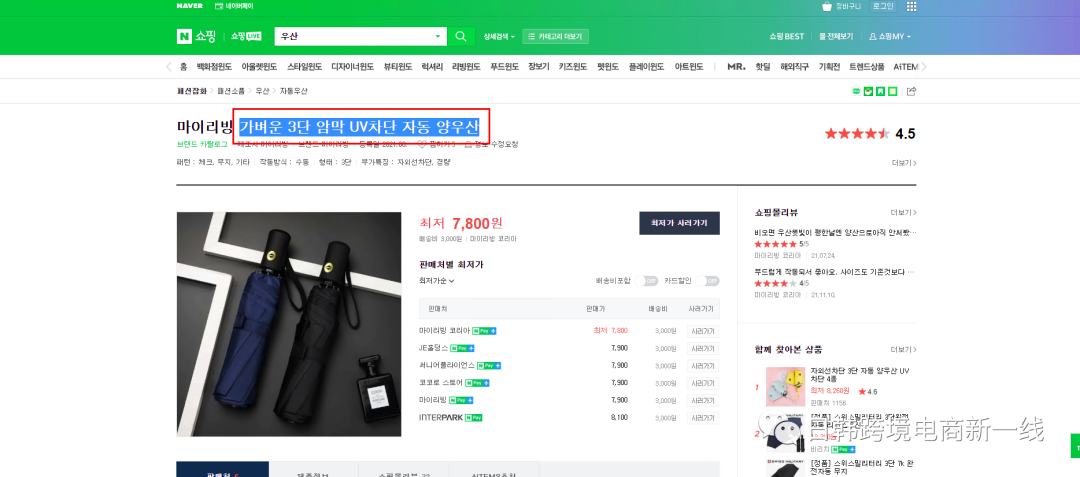Click the main umbrella product image

[x=289, y=324]
